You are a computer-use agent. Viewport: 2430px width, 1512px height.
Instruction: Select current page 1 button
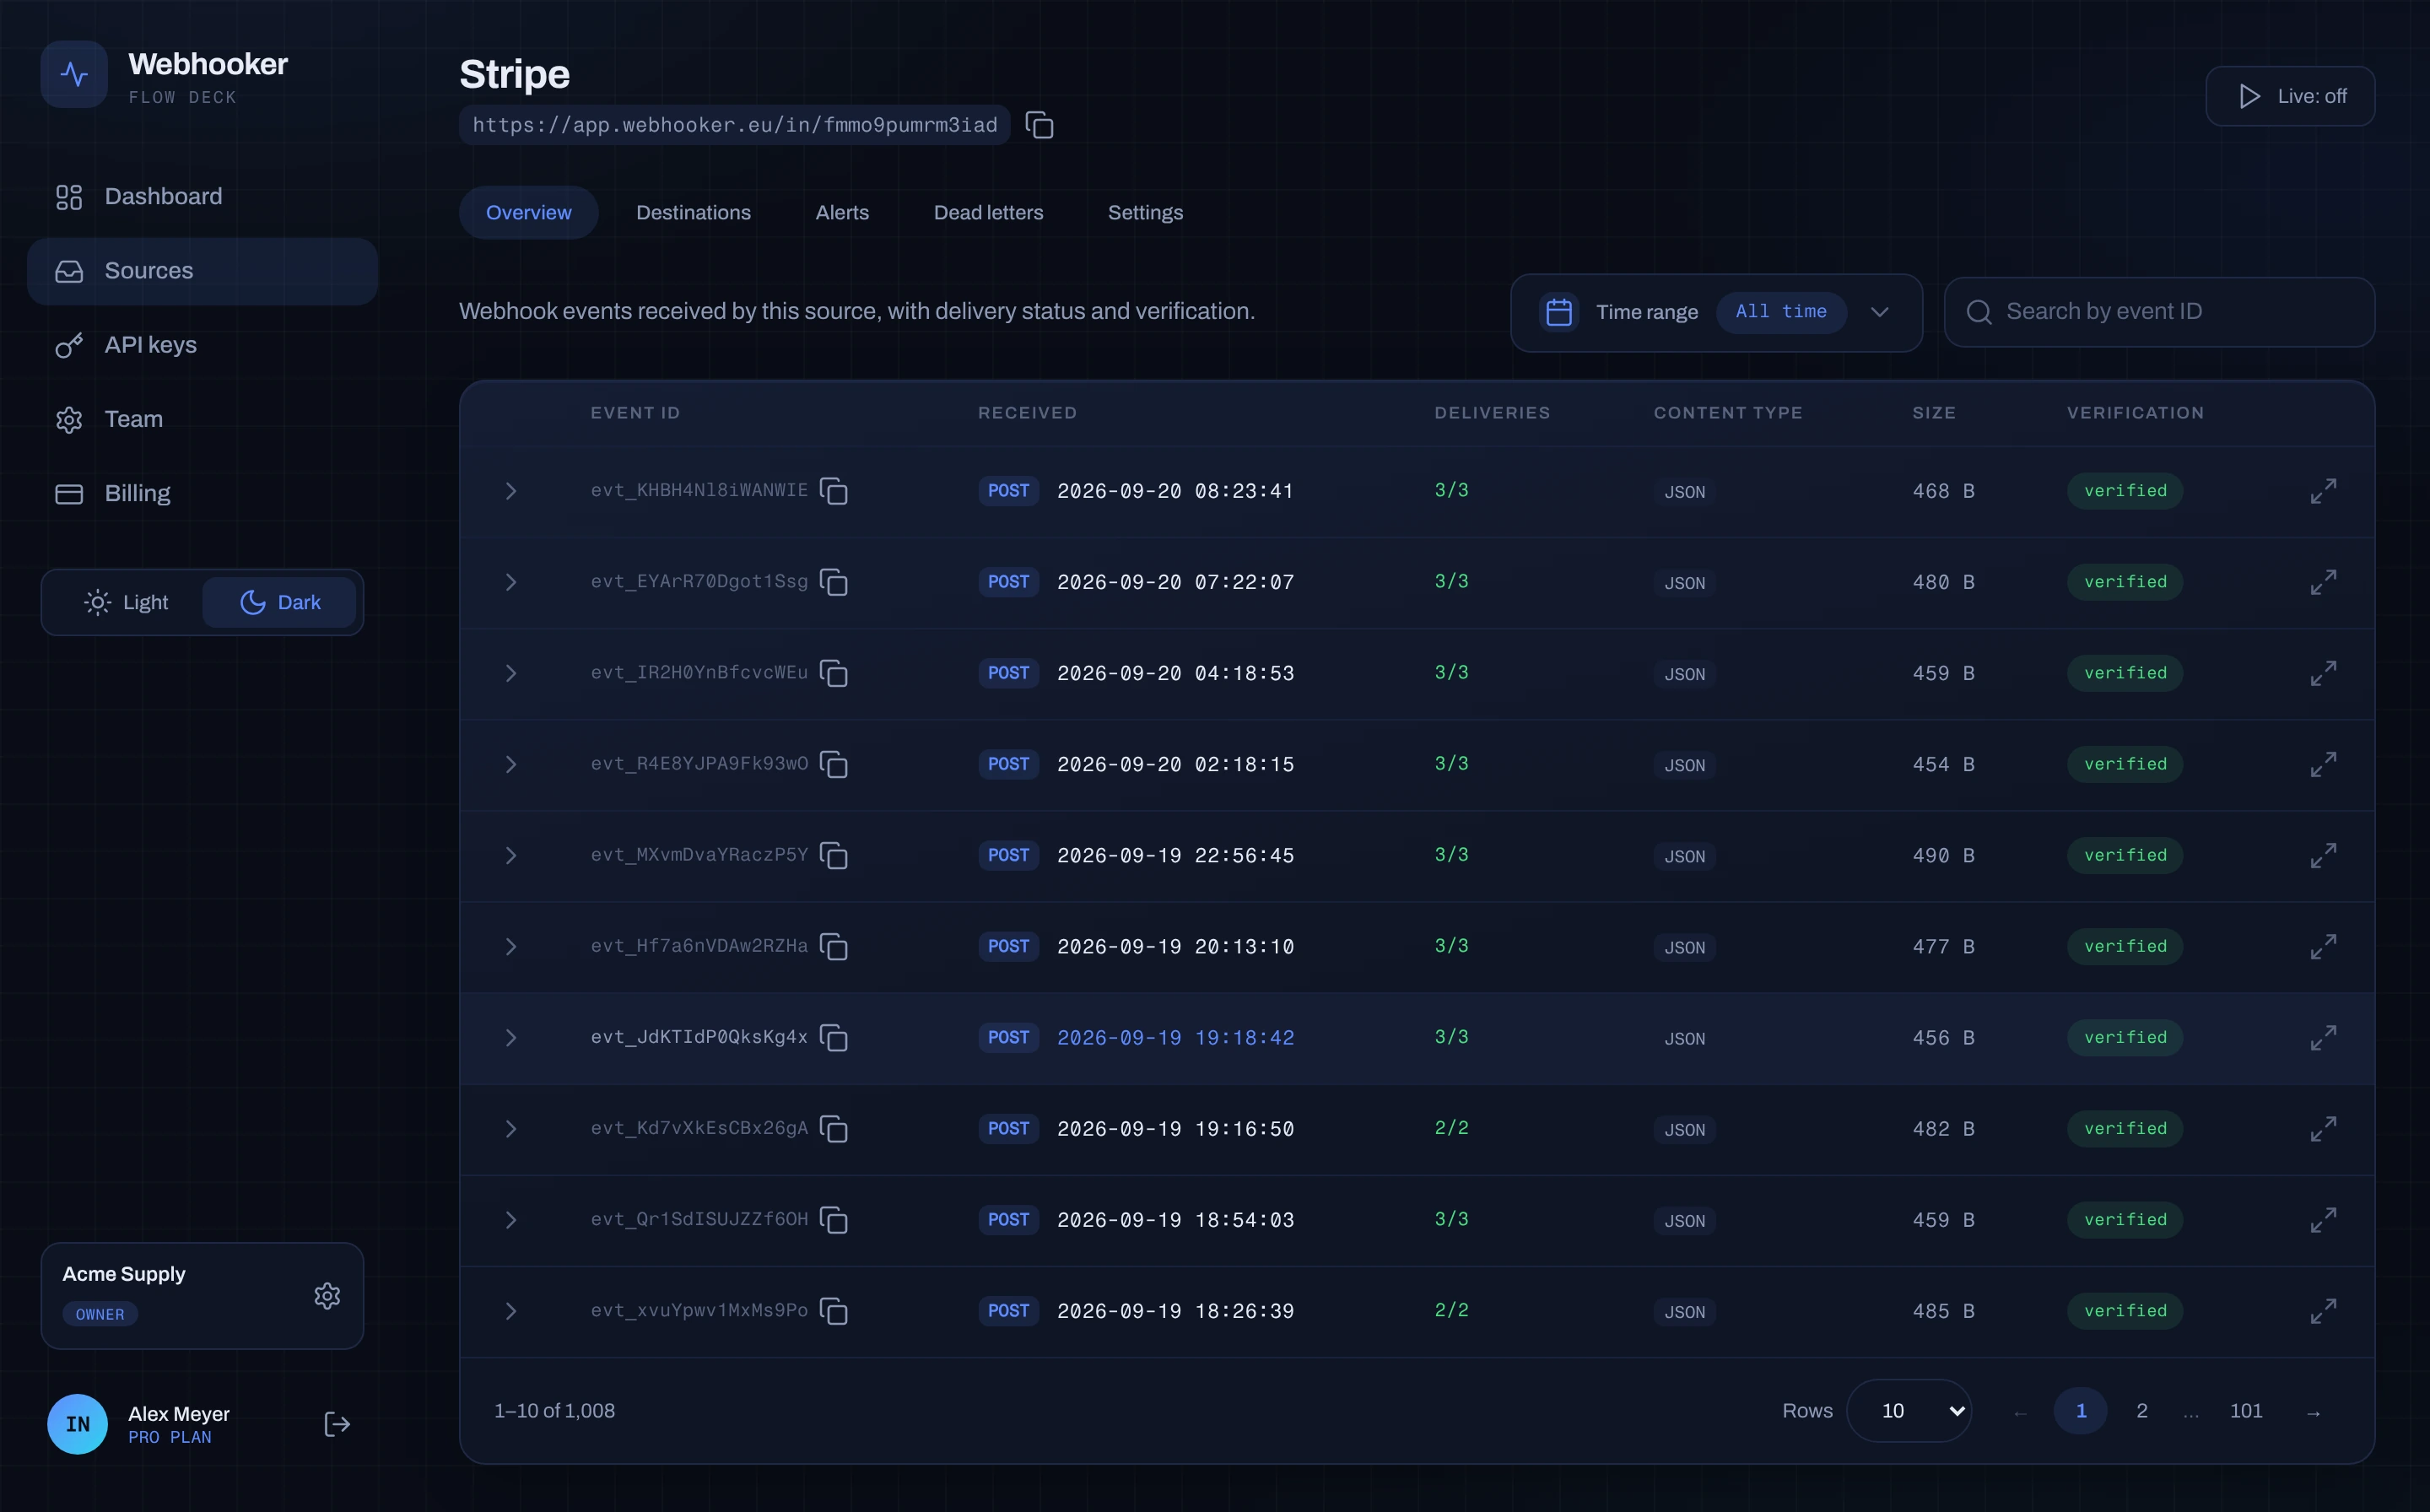[2081, 1411]
